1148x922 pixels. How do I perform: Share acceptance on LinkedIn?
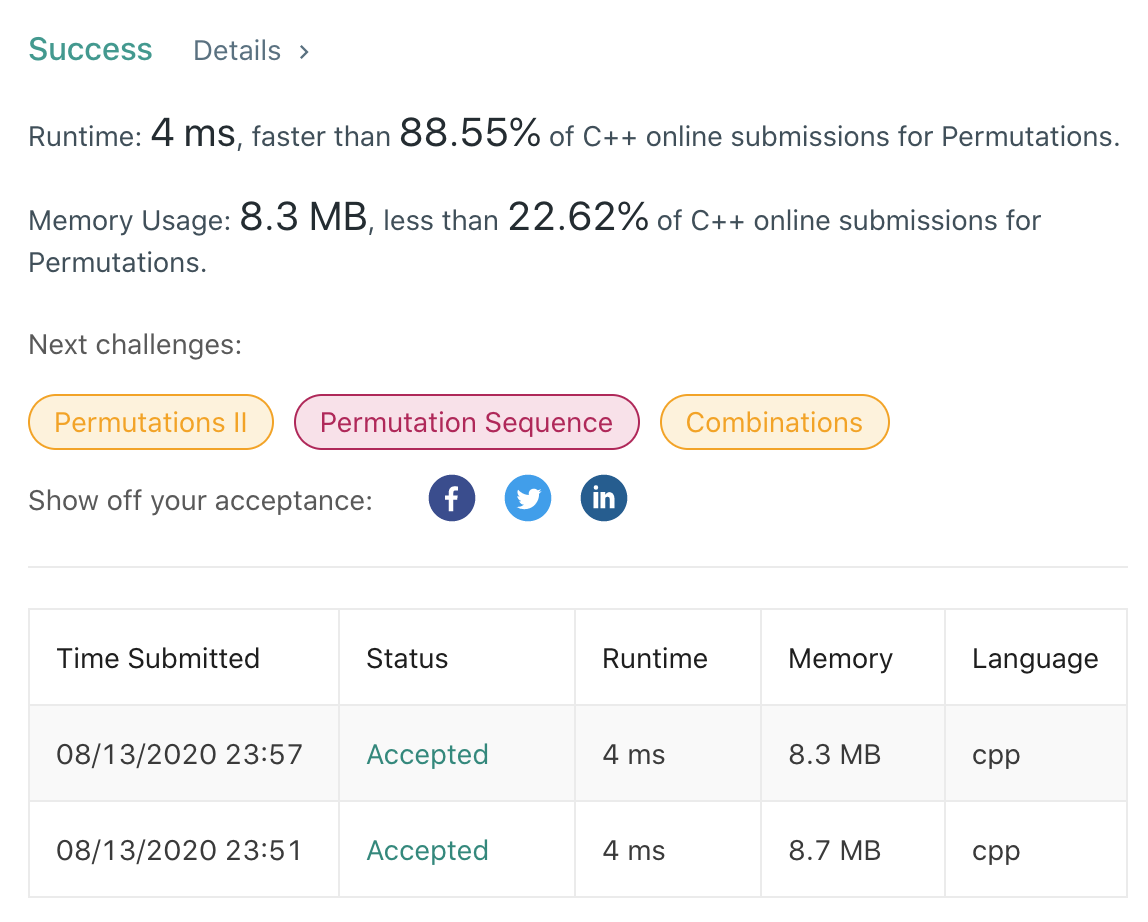(x=604, y=497)
